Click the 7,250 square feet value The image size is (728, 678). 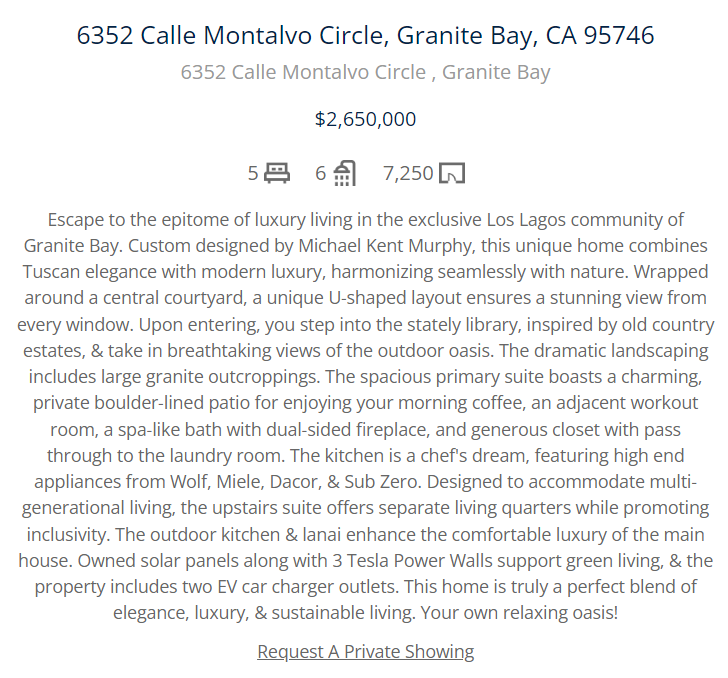click(408, 173)
